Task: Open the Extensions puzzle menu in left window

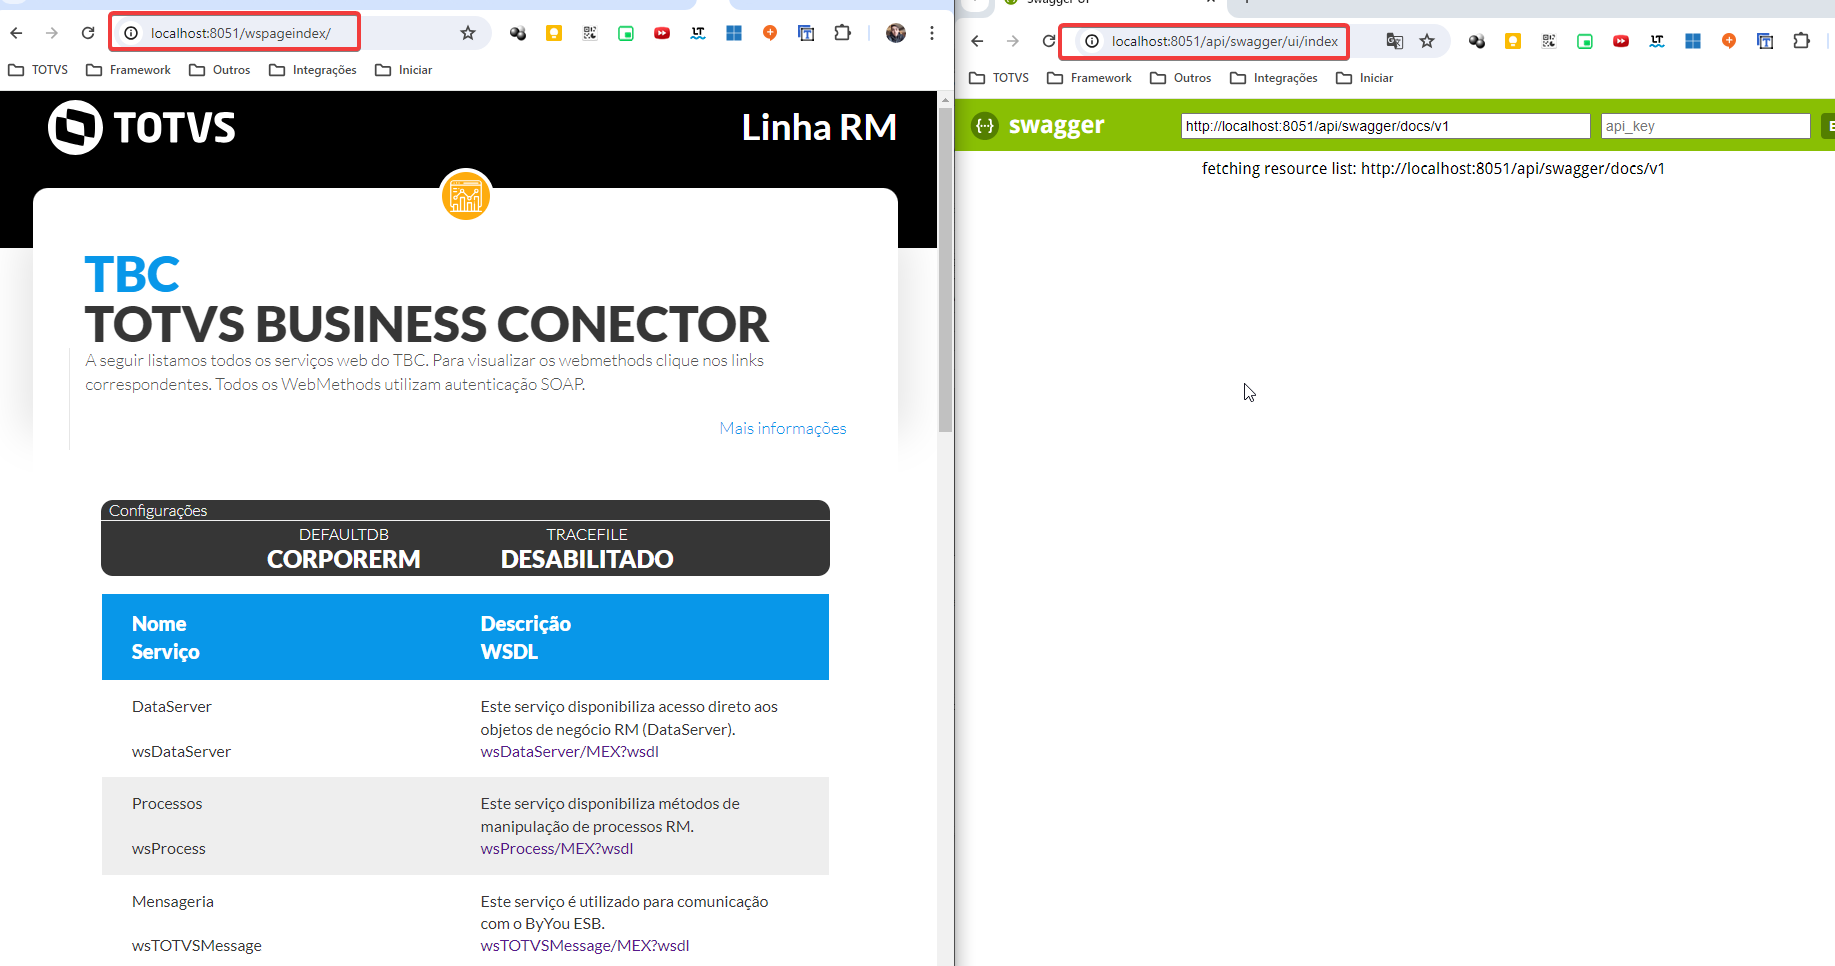Action: (843, 33)
